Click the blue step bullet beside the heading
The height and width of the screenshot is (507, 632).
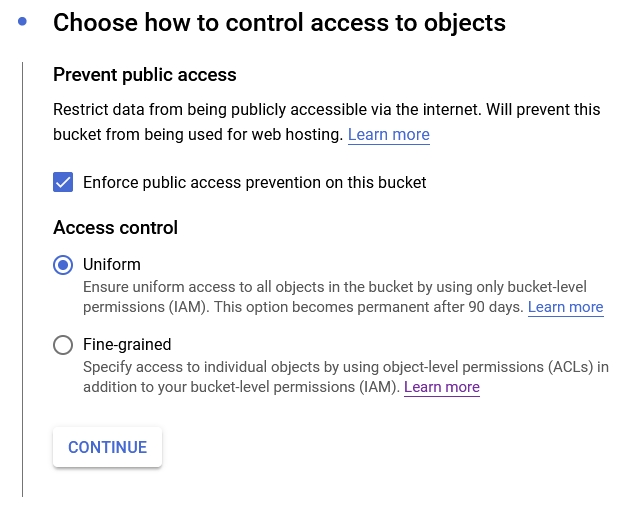[22, 21]
